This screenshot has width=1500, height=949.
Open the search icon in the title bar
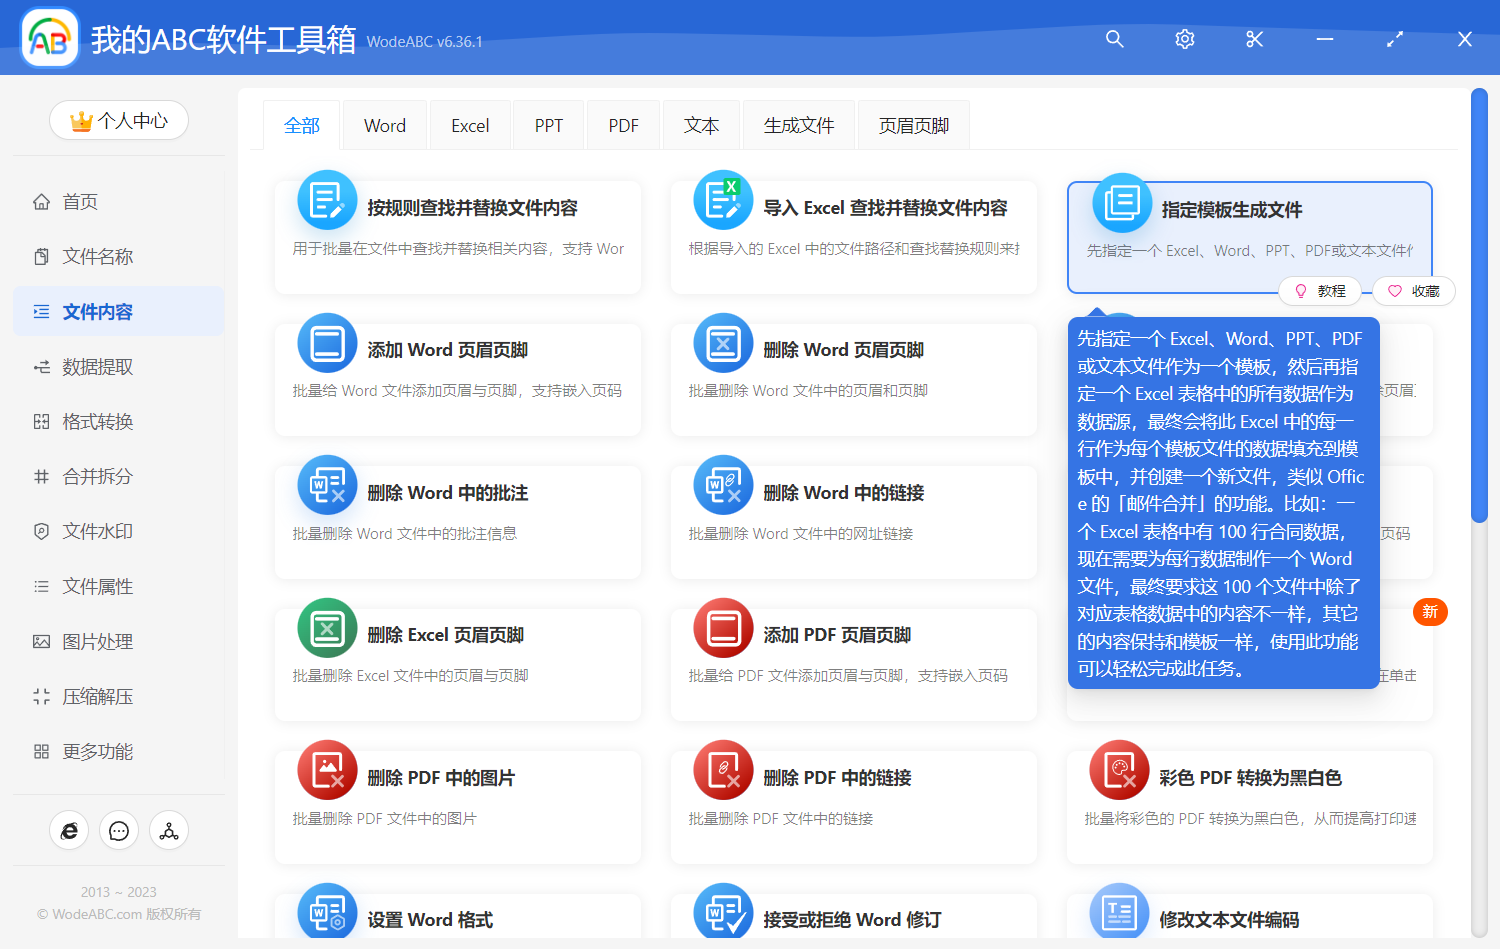click(x=1114, y=39)
